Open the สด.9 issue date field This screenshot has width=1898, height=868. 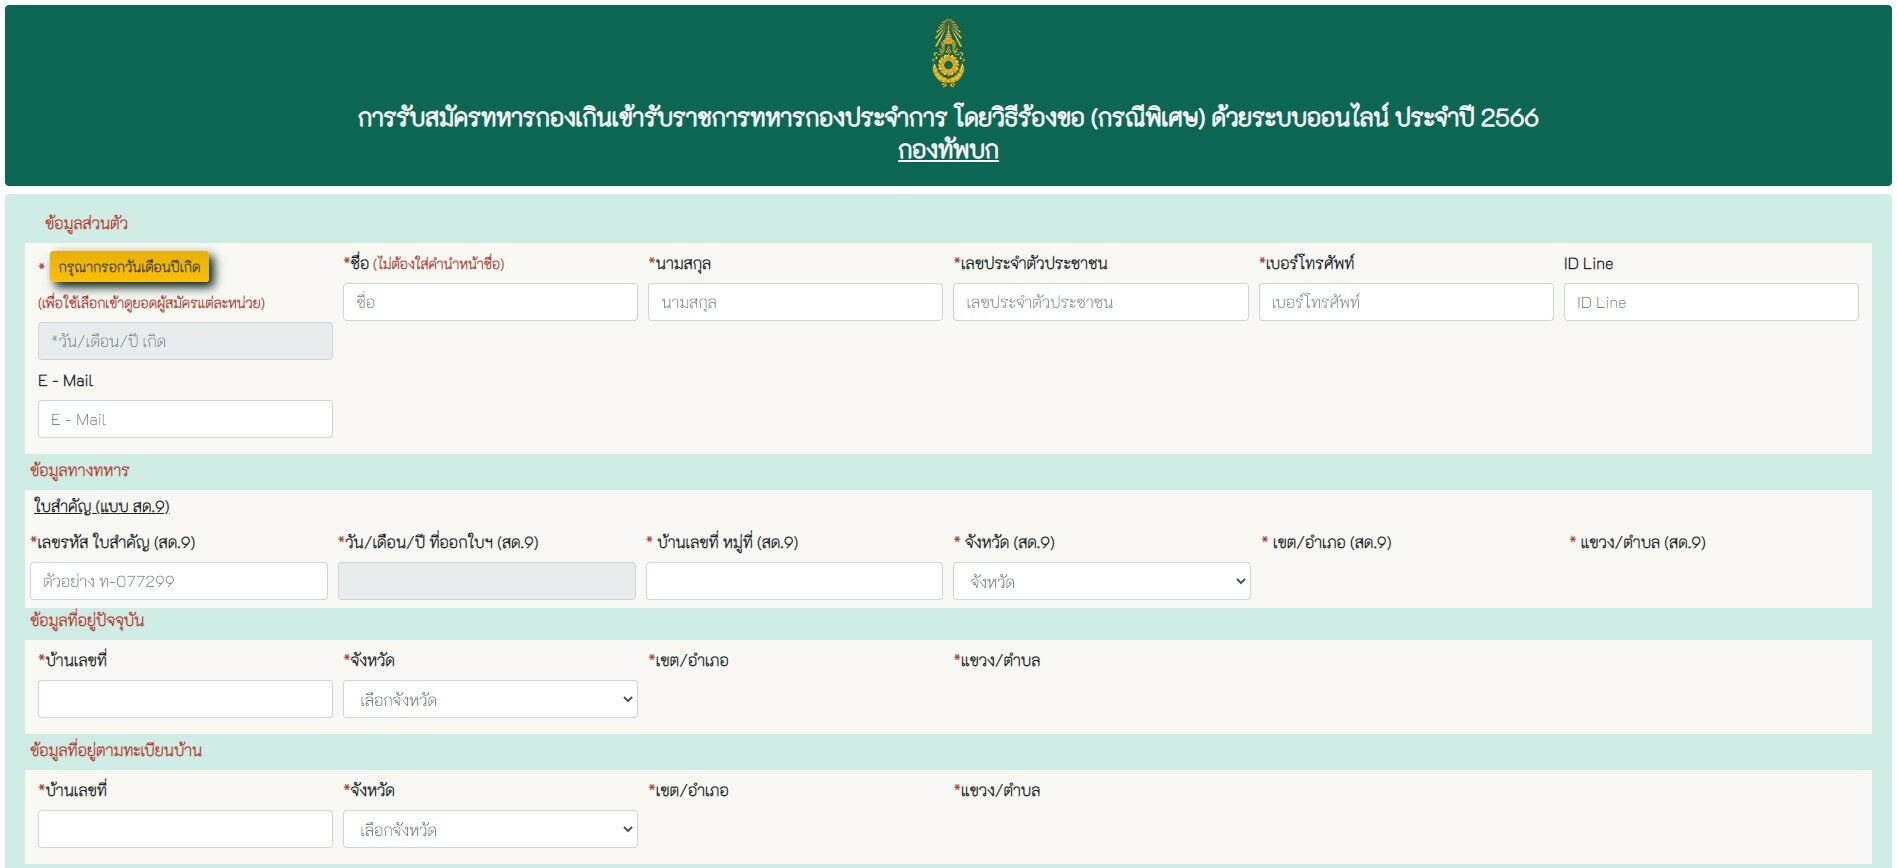(x=487, y=581)
